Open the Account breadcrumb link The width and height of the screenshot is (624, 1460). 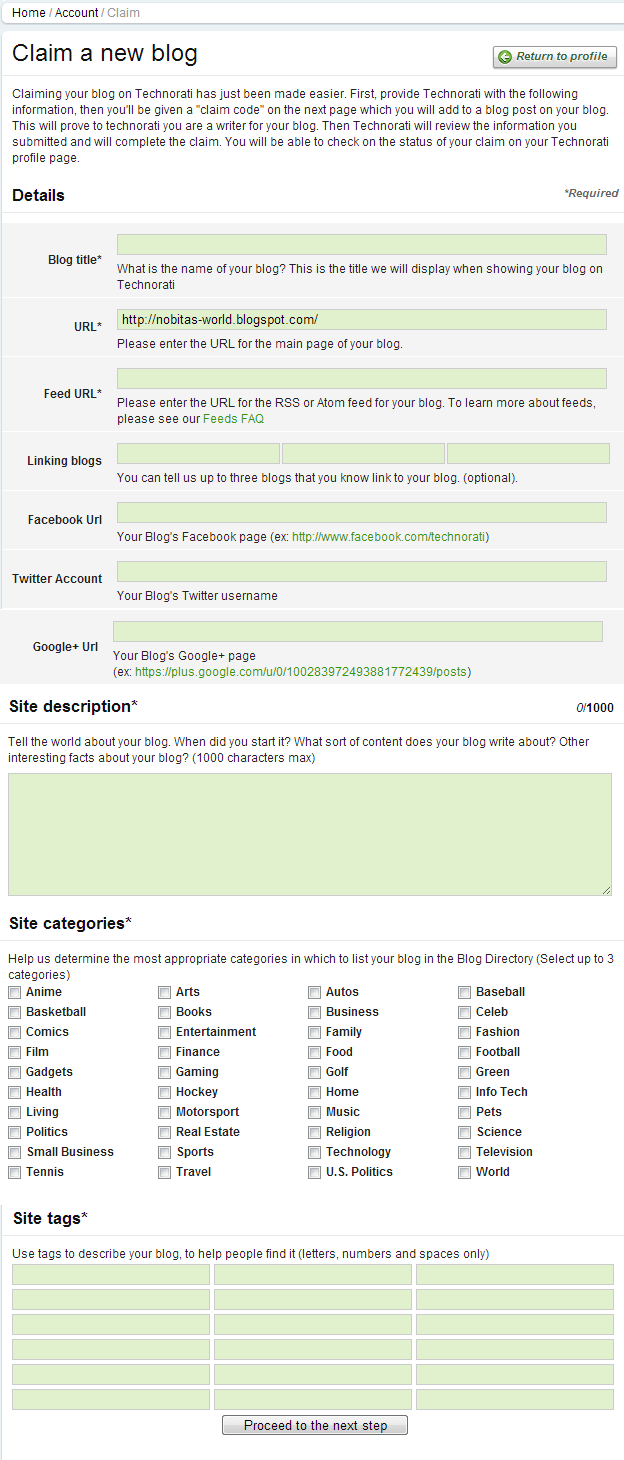pos(77,13)
